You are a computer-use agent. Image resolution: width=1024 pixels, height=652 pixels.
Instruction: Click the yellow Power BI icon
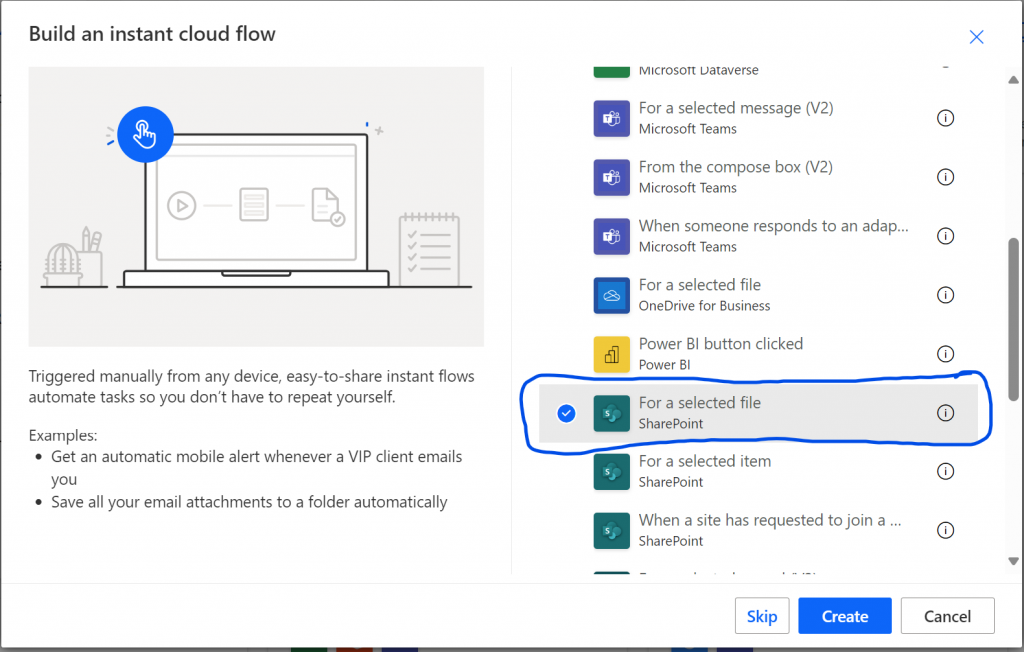point(611,354)
